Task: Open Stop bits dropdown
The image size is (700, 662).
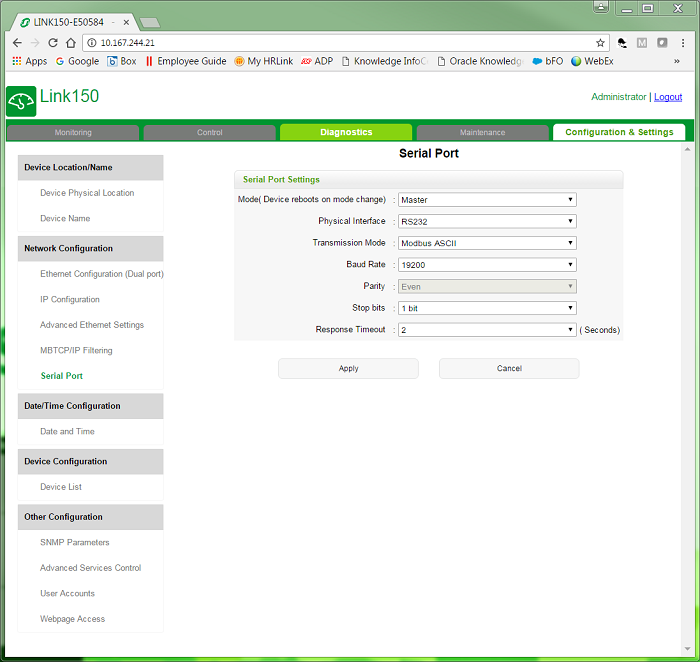Action: pos(487,308)
